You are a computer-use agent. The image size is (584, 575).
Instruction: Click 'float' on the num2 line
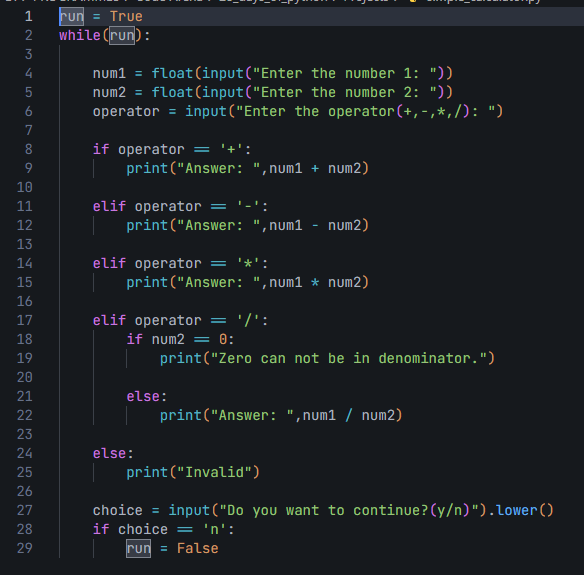pos(172,92)
